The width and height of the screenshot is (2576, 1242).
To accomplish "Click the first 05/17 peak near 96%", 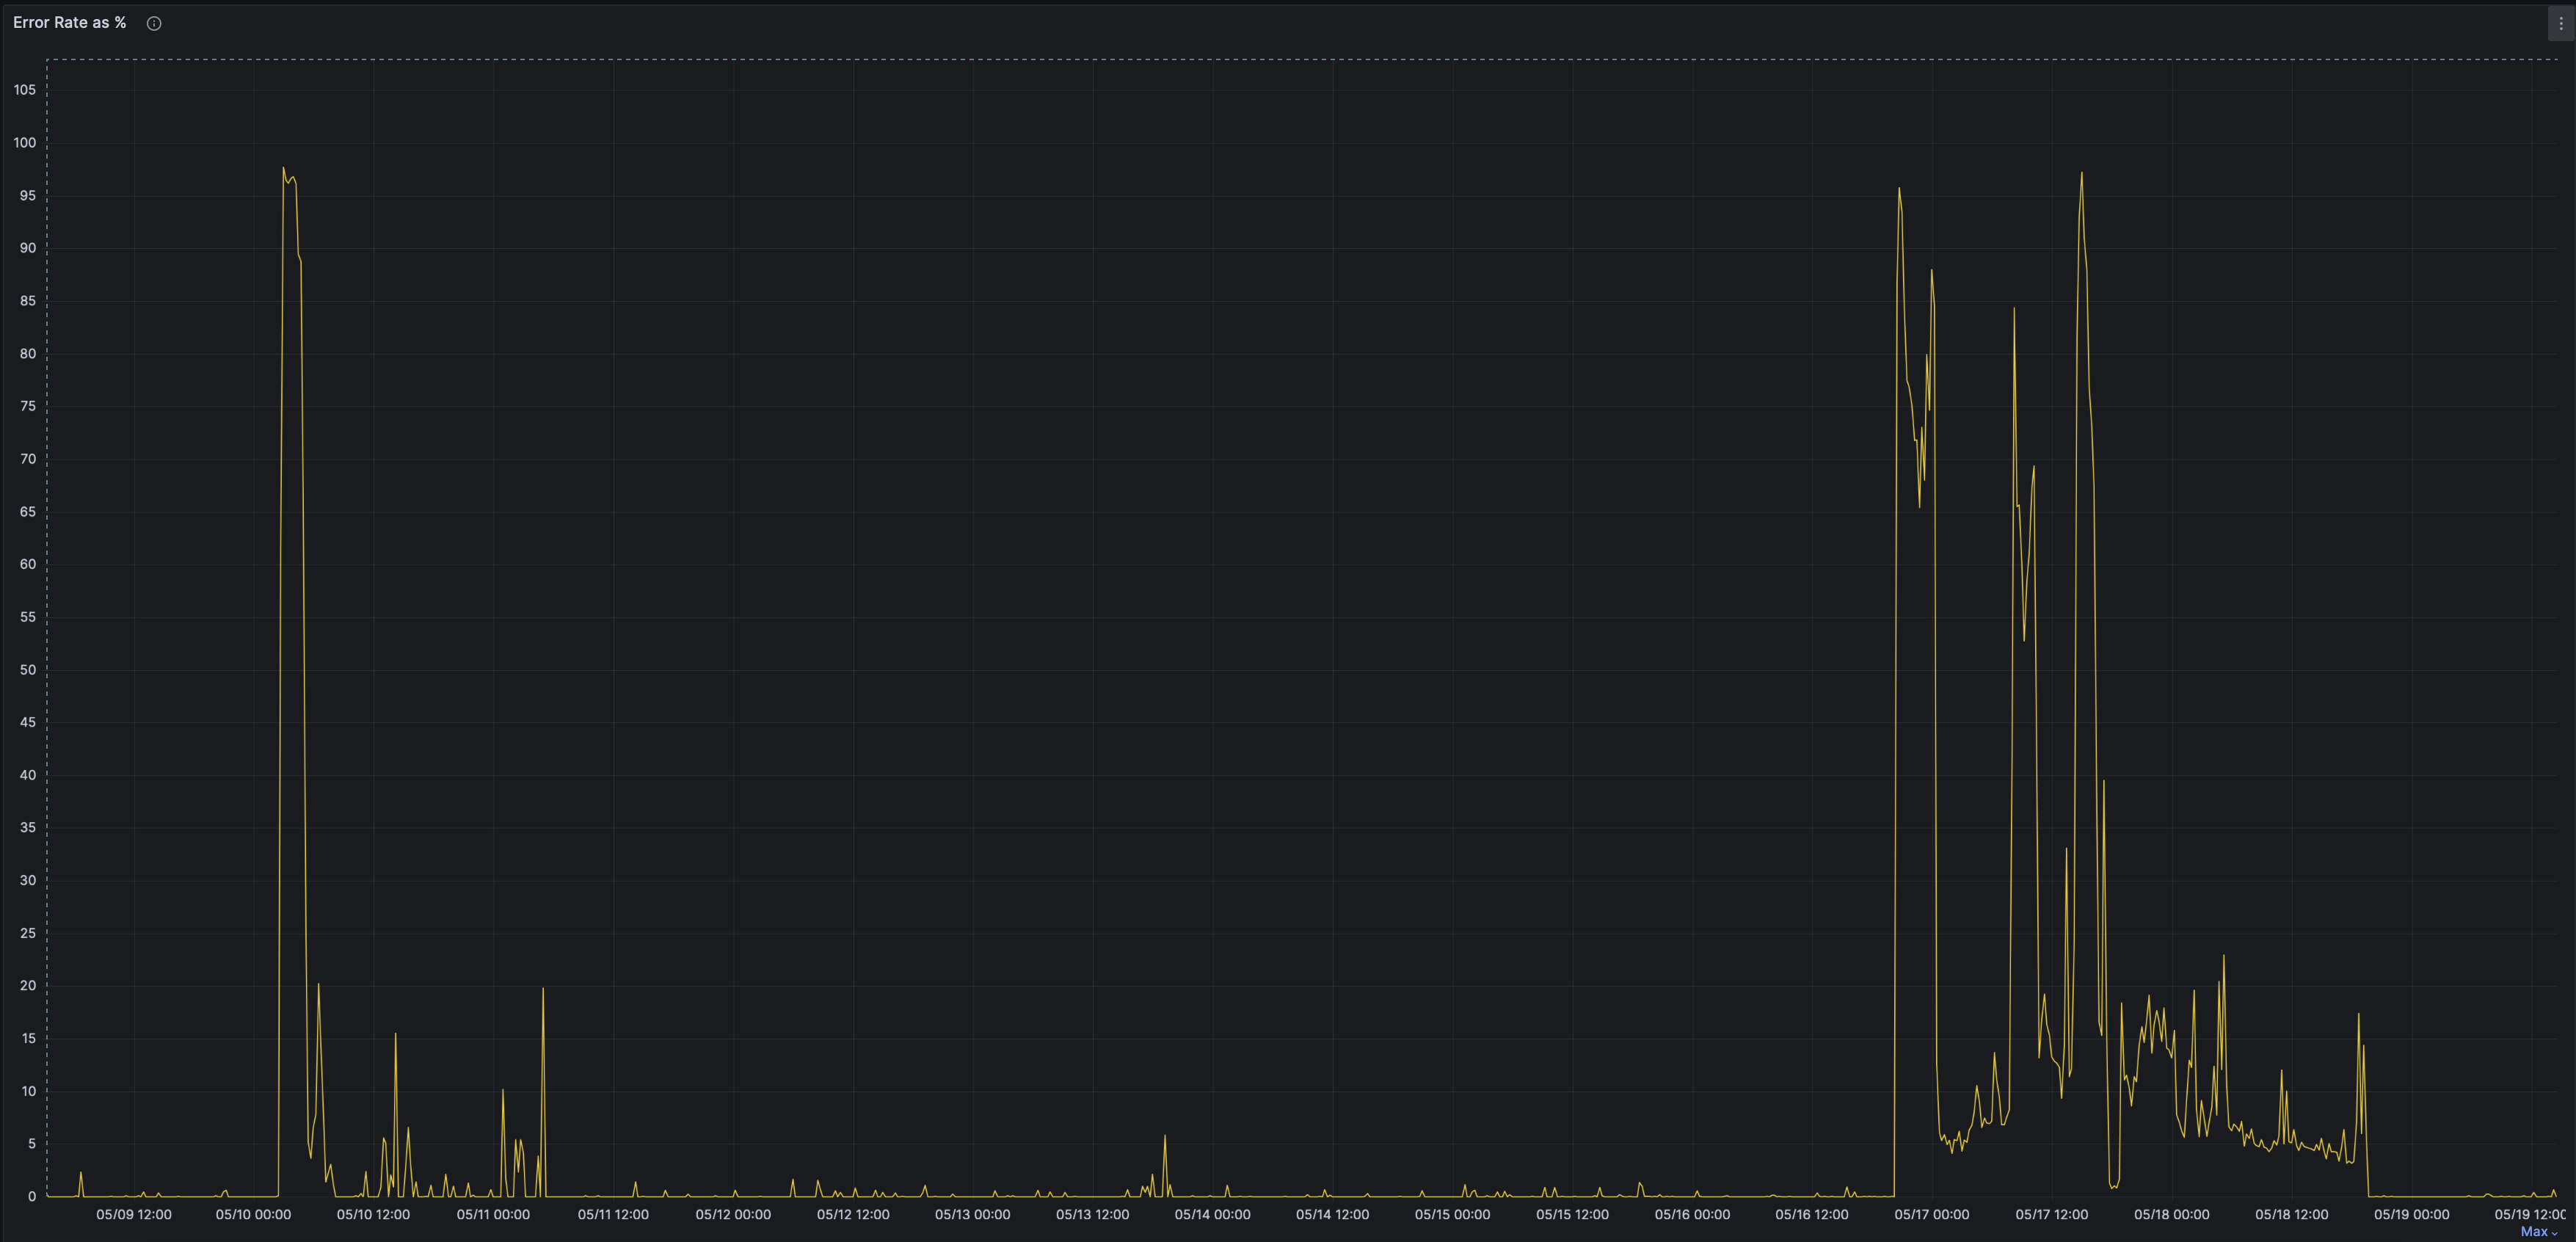I will (x=1899, y=188).
